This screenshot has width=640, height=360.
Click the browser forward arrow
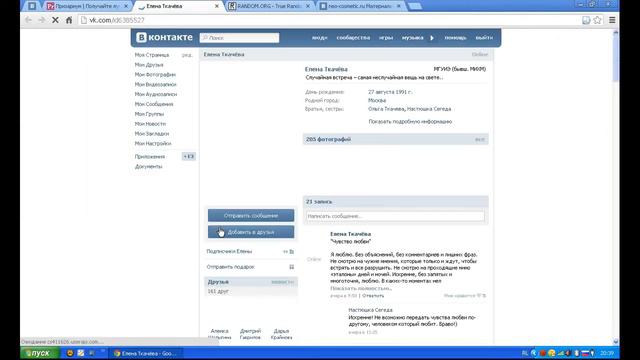(x=42, y=20)
